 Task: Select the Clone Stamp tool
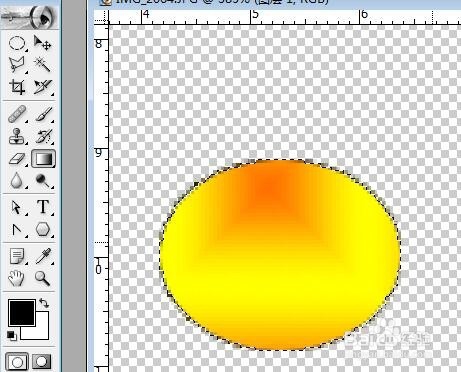point(17,136)
